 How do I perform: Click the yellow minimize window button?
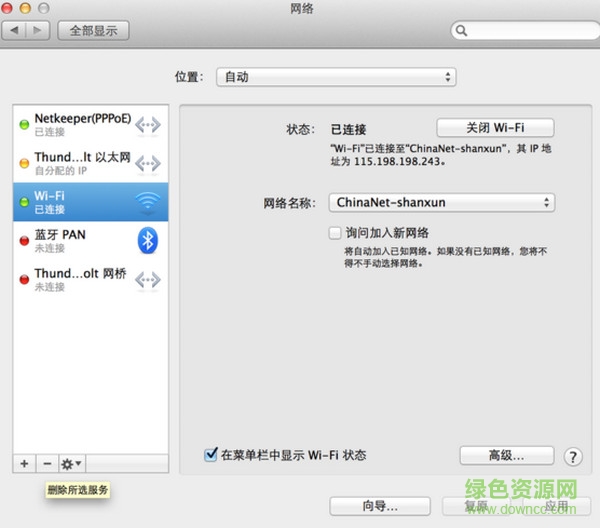pyautogui.click(x=25, y=8)
